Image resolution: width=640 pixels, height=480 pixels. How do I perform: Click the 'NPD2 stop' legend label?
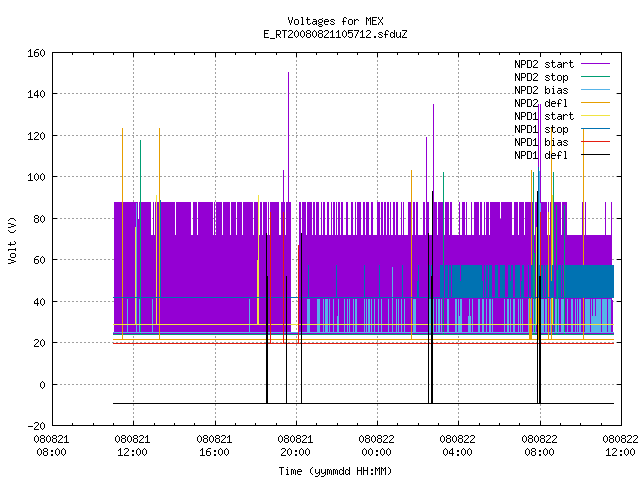541,77
